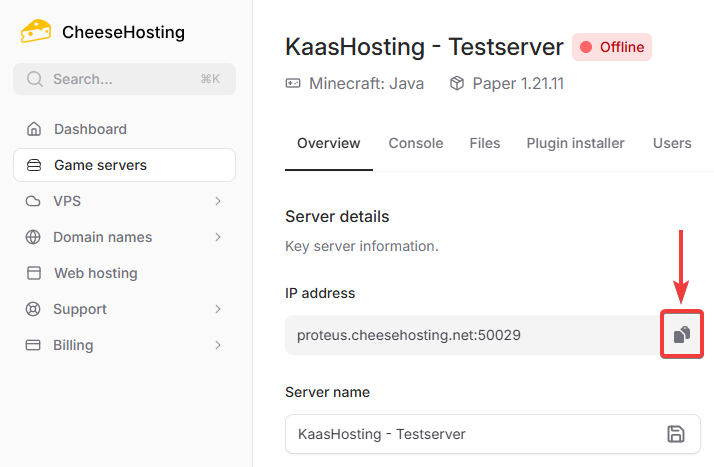Screen dimensions: 714x467
Task: Click the Server name text field
Action: click(x=470, y=434)
